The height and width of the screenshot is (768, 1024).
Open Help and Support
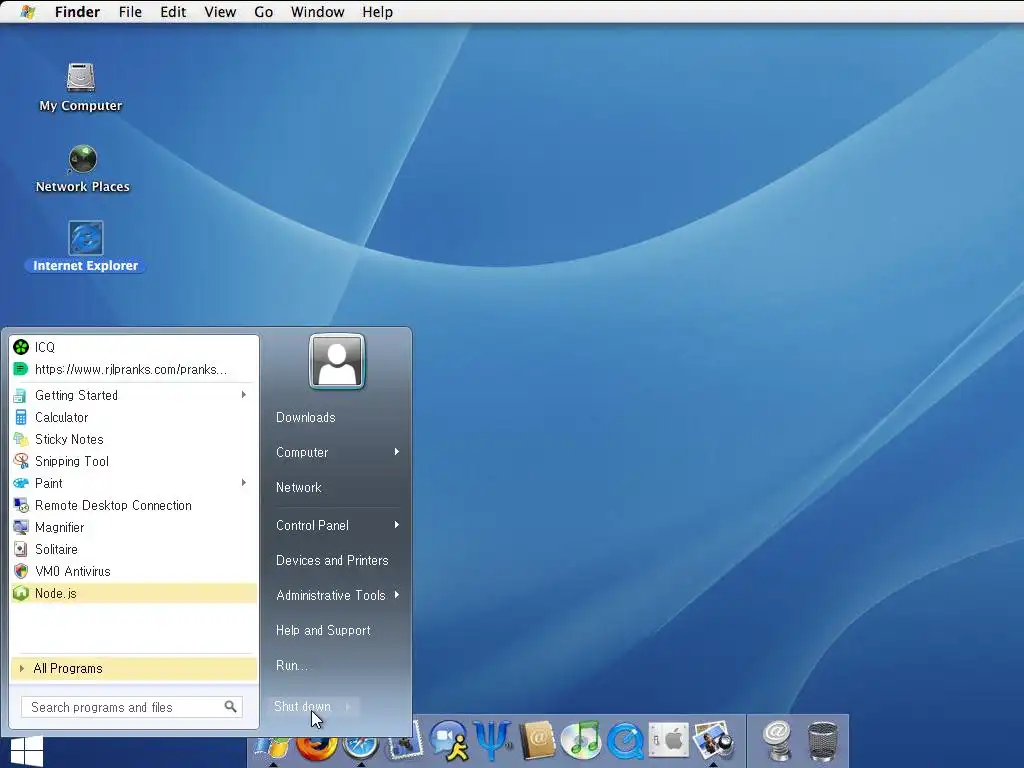pyautogui.click(x=323, y=630)
